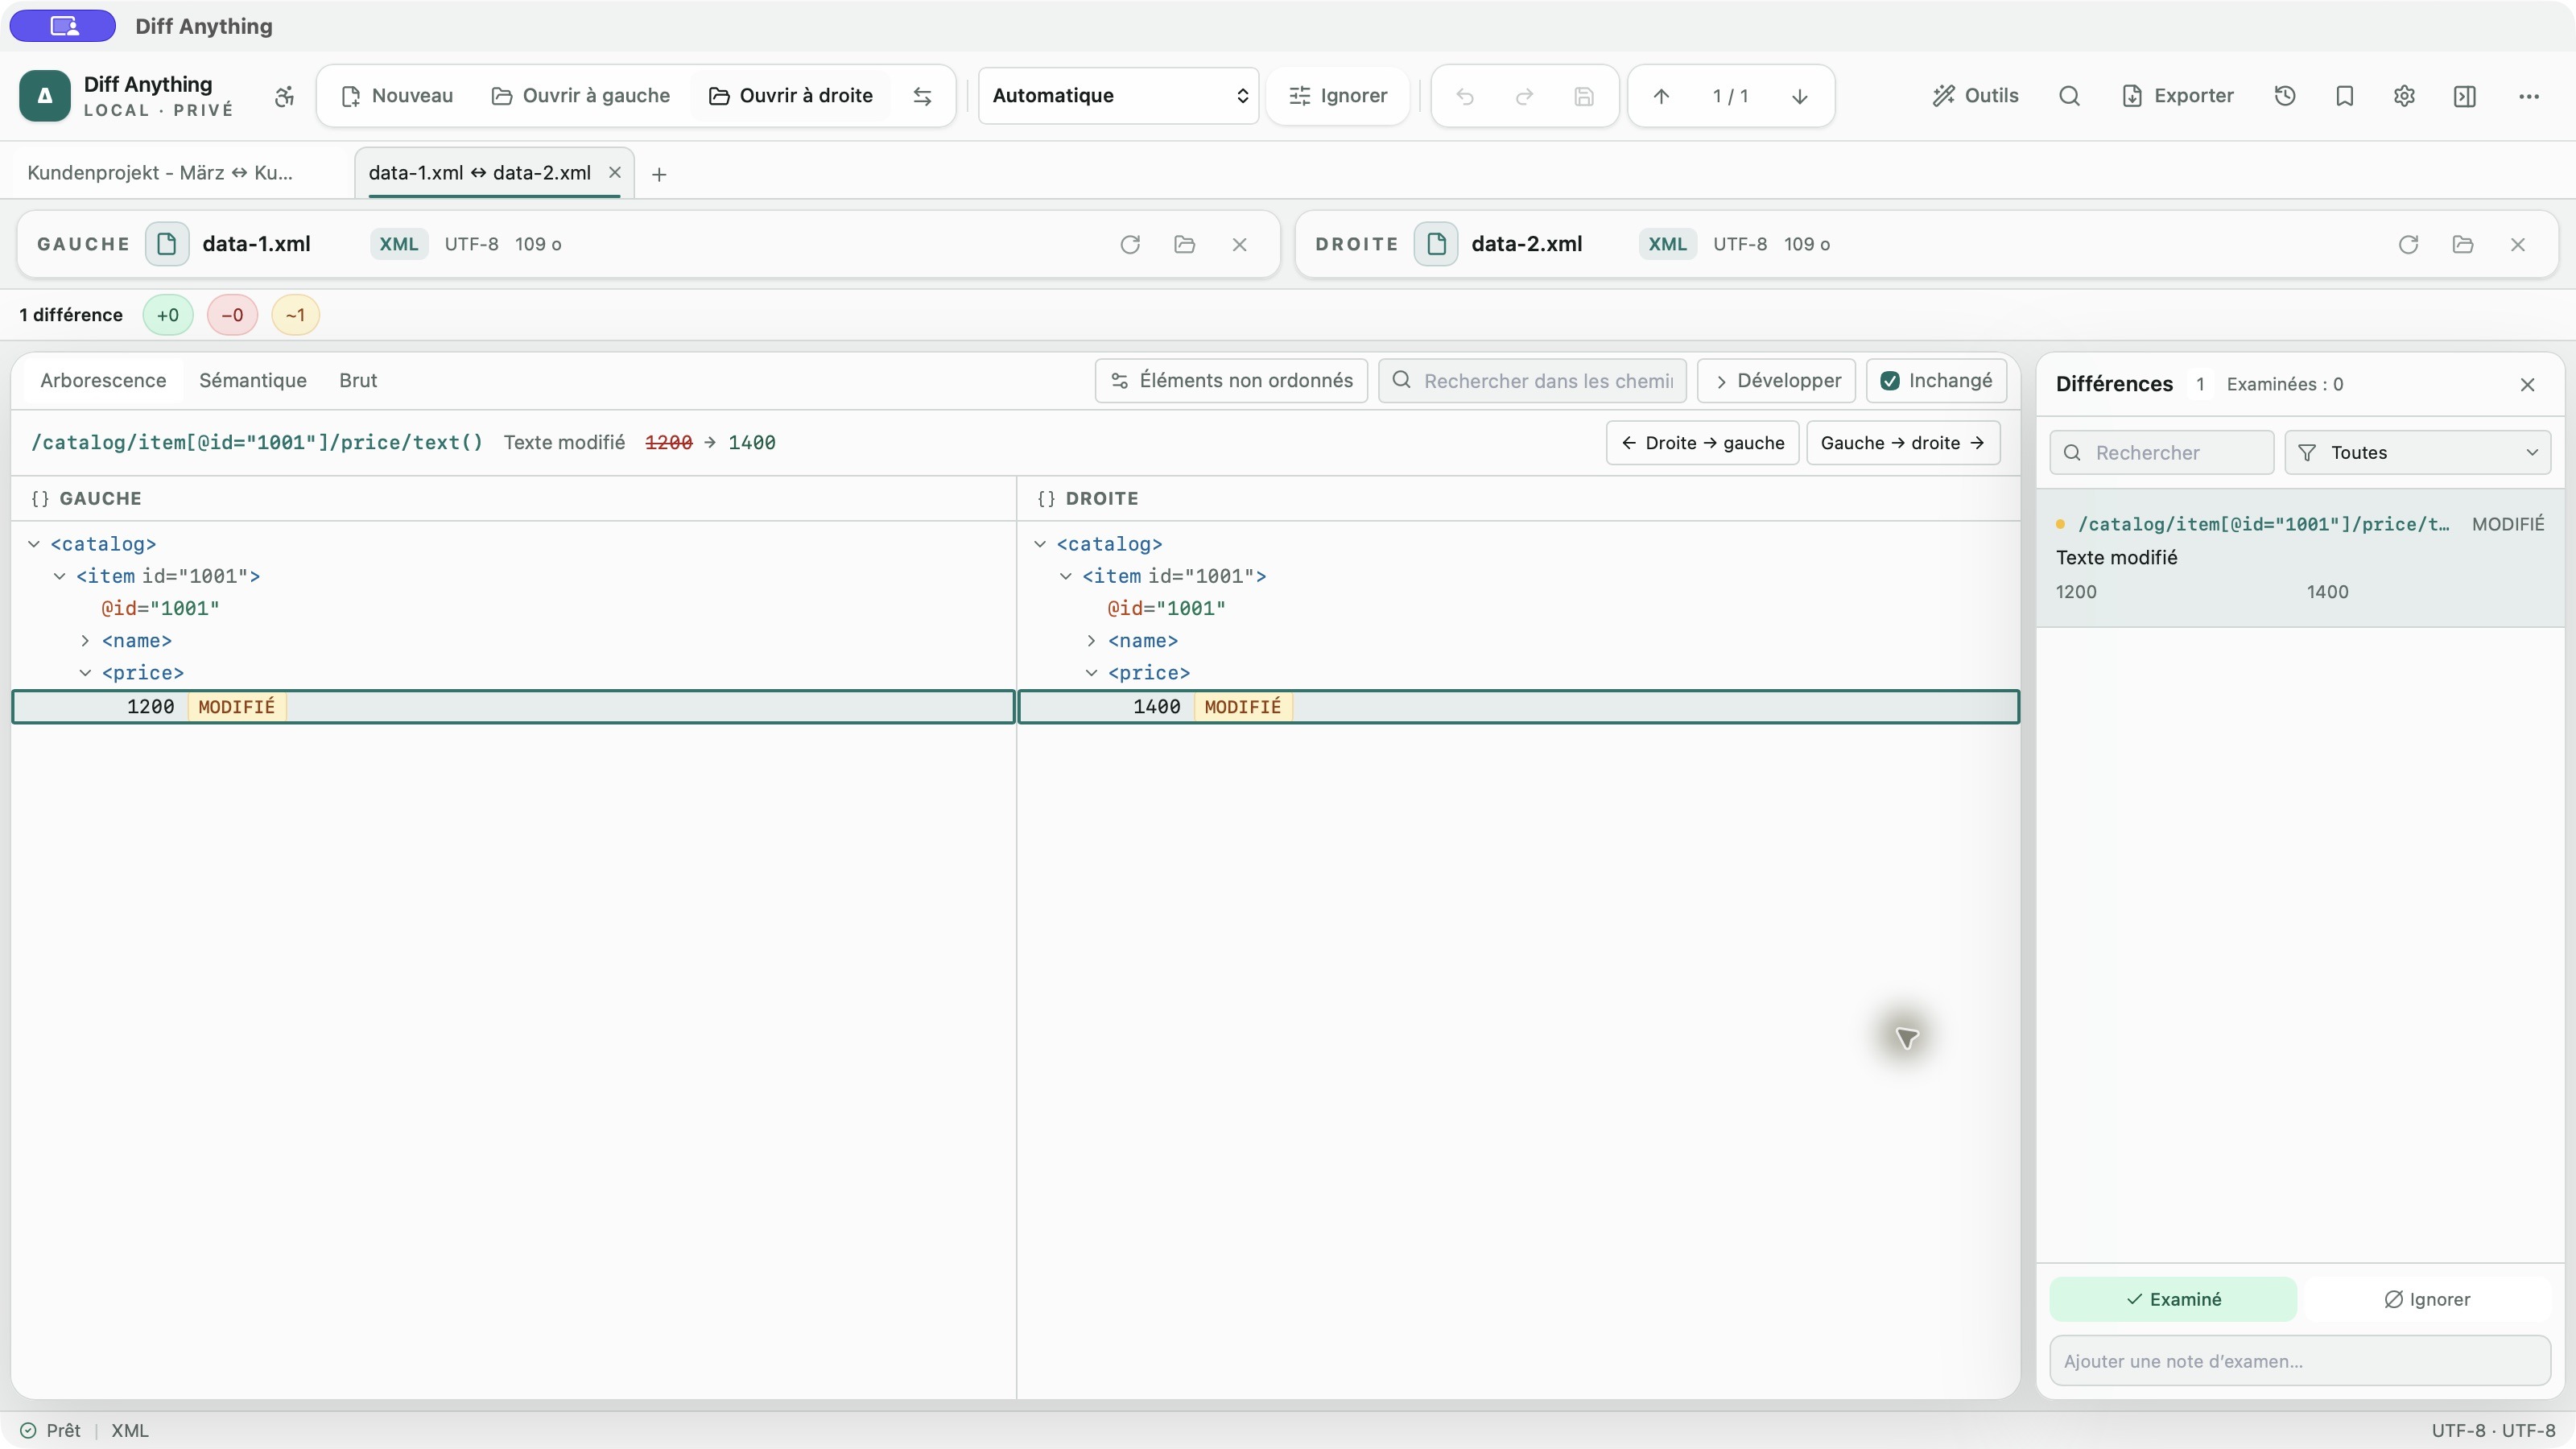The height and width of the screenshot is (1449, 2576).
Task: Open the more options ellipsis menu
Action: click(2529, 96)
